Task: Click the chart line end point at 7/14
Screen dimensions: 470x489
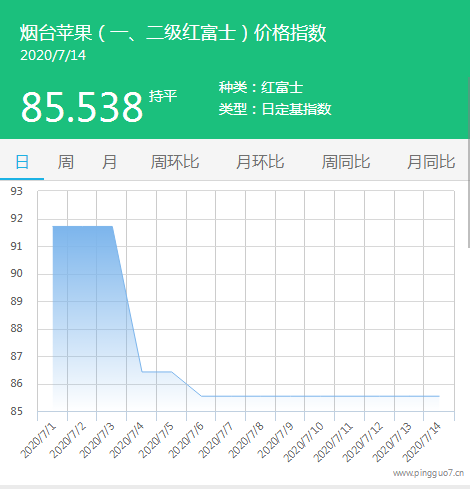Action: (x=439, y=396)
